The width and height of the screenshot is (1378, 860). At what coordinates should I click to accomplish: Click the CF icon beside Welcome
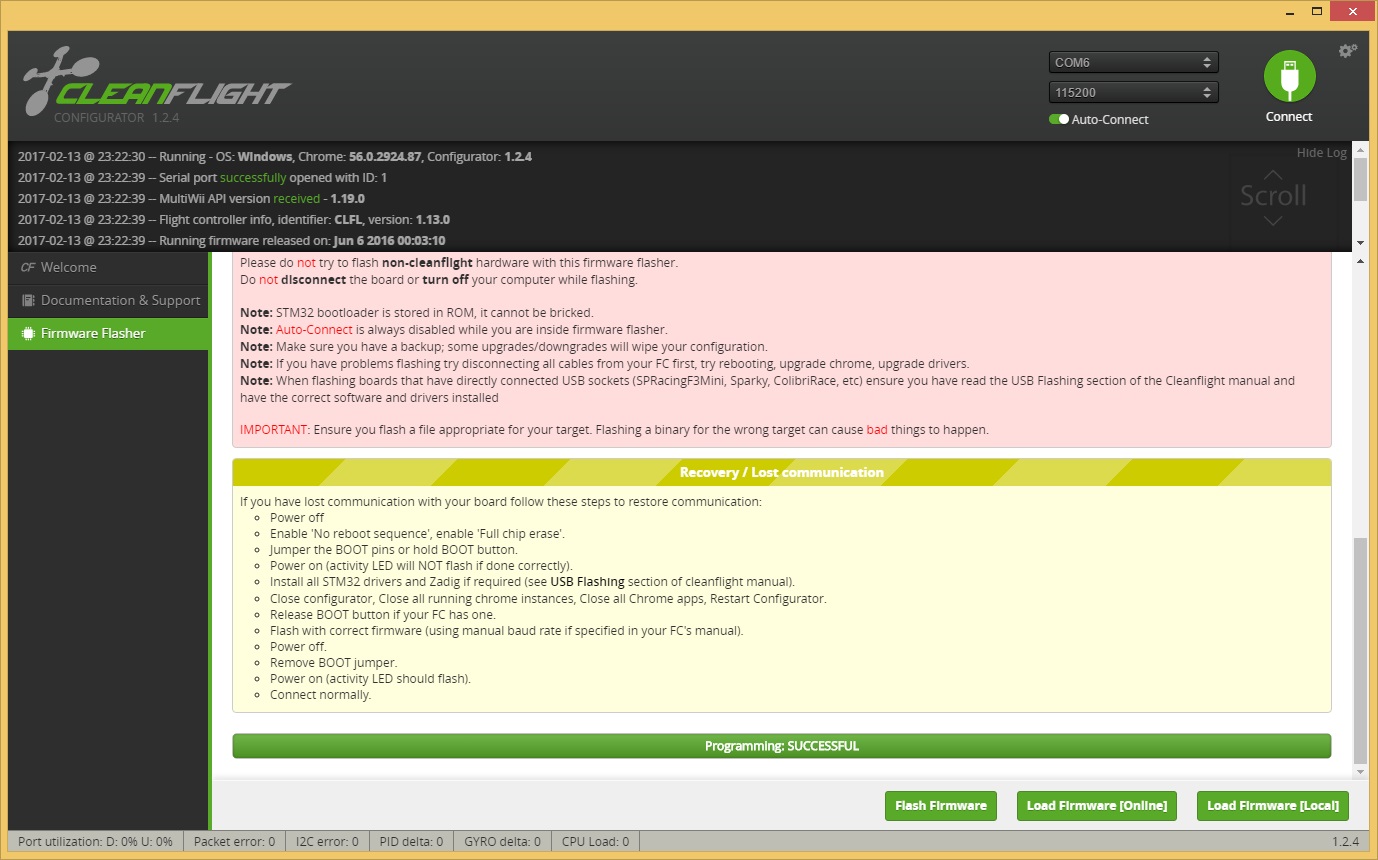click(28, 267)
